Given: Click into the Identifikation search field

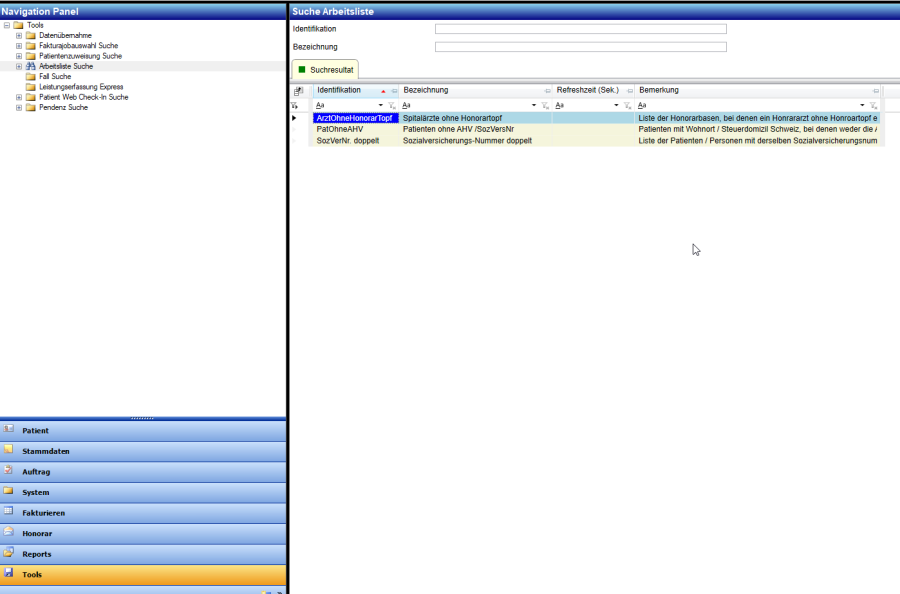Looking at the screenshot, I should [580, 29].
